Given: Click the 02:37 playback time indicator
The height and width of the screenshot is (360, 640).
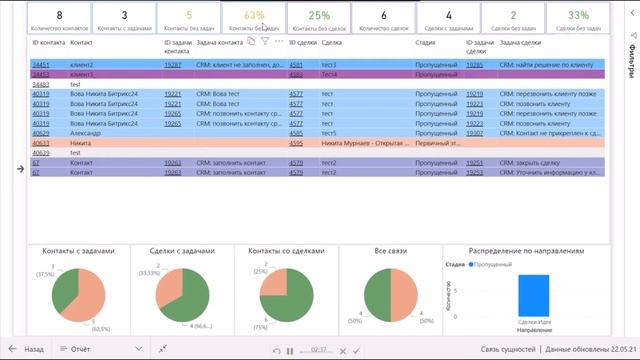Looking at the screenshot, I should 318,350.
